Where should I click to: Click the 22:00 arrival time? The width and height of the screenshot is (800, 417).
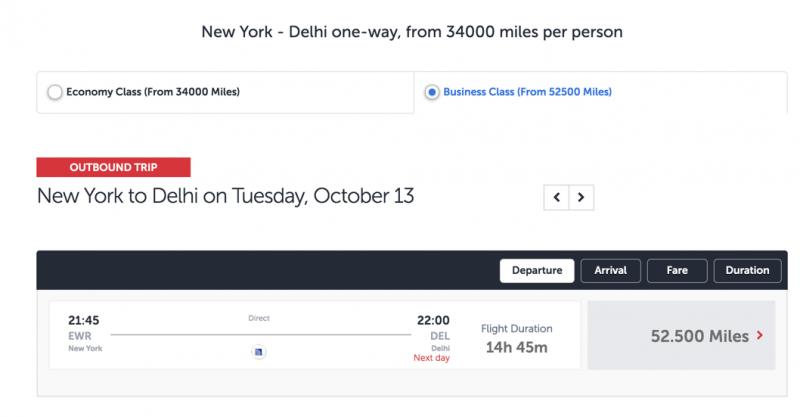coord(433,321)
